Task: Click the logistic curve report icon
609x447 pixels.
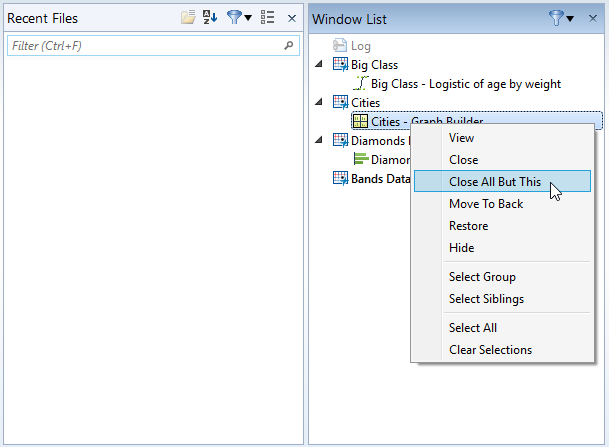Action: click(361, 83)
